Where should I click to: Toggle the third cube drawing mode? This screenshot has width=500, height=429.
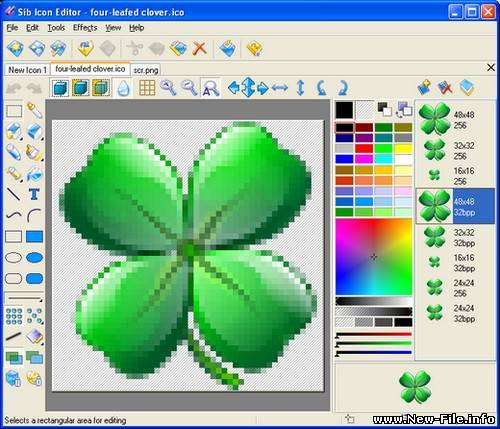pos(101,88)
